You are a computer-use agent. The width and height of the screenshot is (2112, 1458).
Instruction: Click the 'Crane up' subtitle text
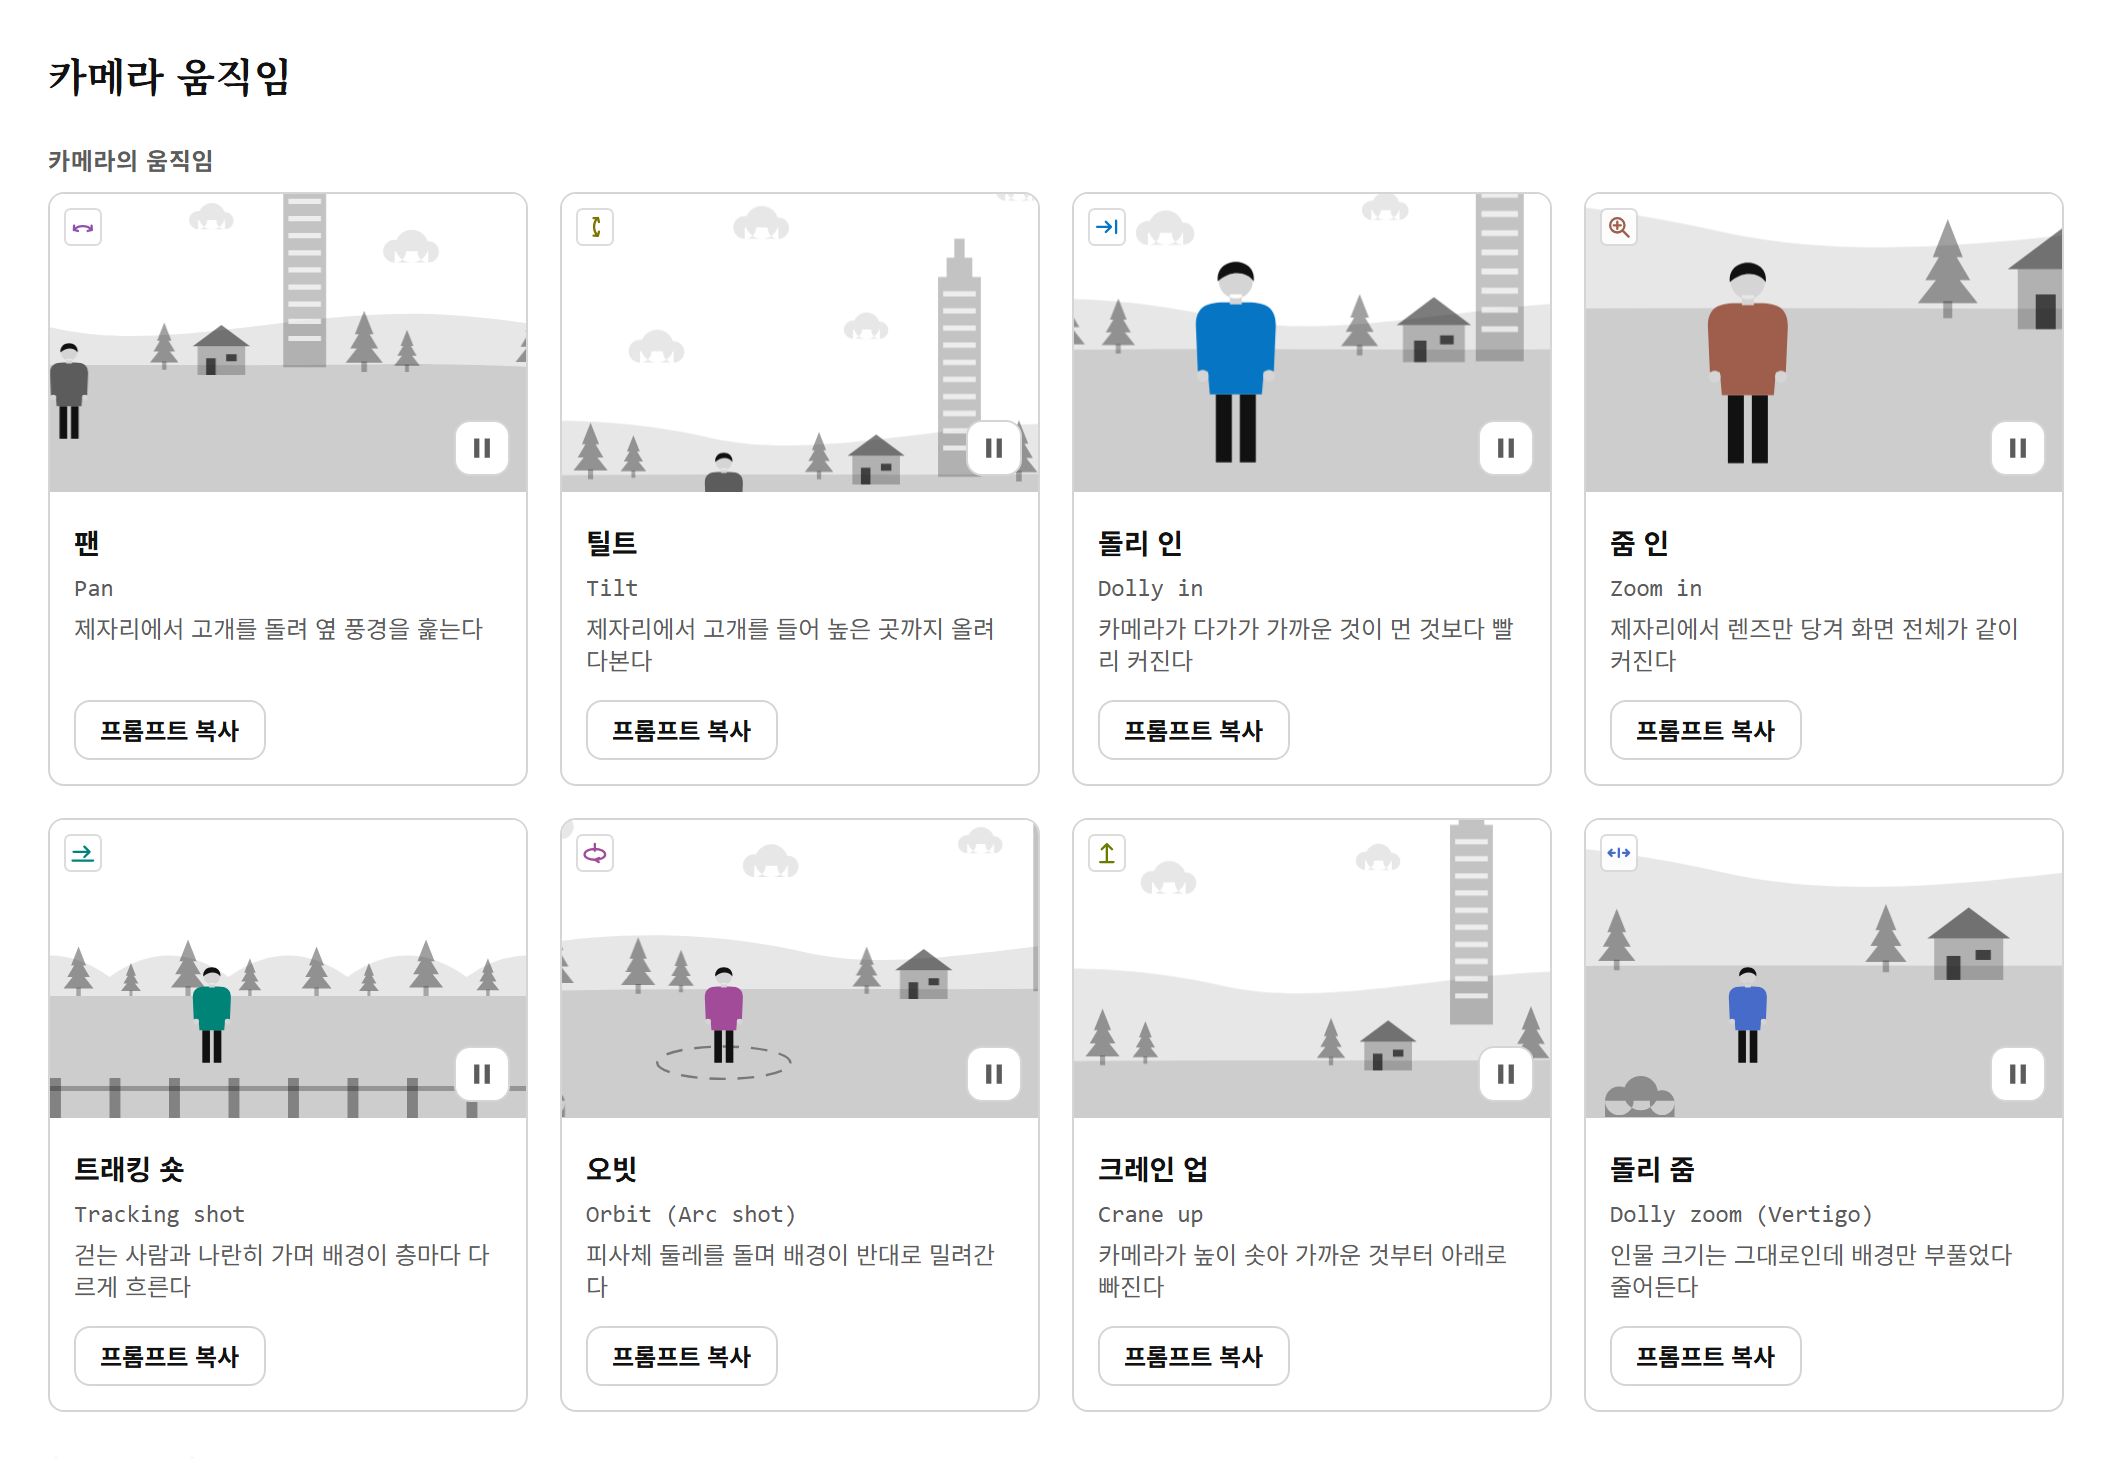[x=1150, y=1214]
